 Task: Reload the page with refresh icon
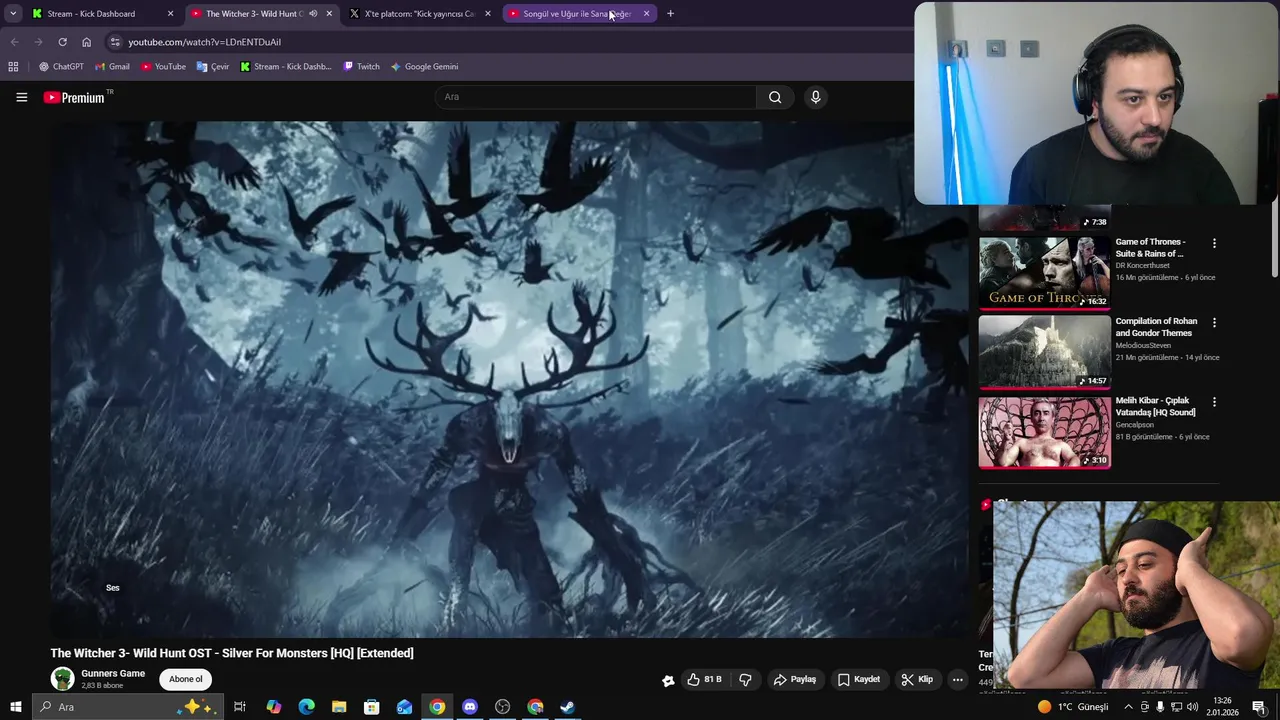point(62,42)
